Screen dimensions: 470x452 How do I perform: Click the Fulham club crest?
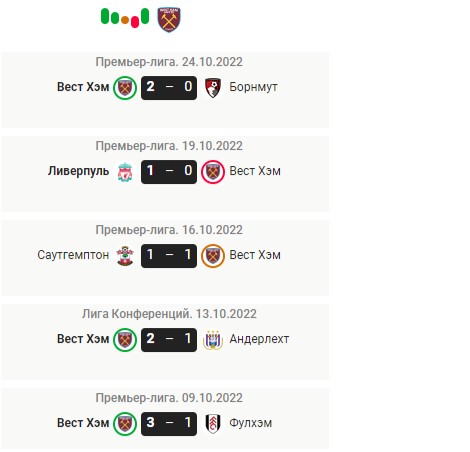click(x=213, y=424)
